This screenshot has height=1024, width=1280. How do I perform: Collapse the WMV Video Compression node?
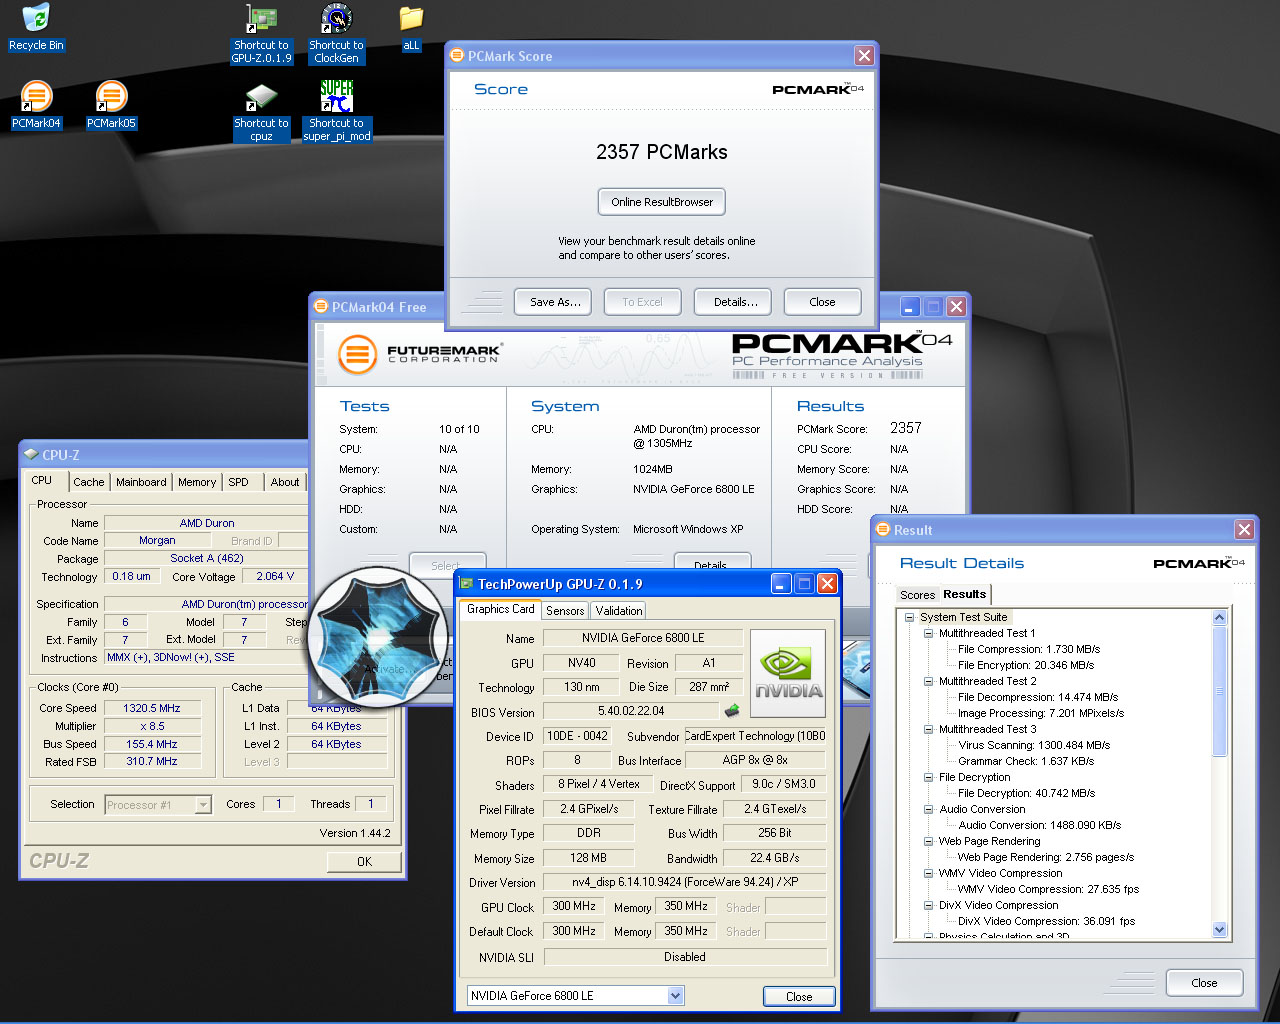tap(928, 873)
